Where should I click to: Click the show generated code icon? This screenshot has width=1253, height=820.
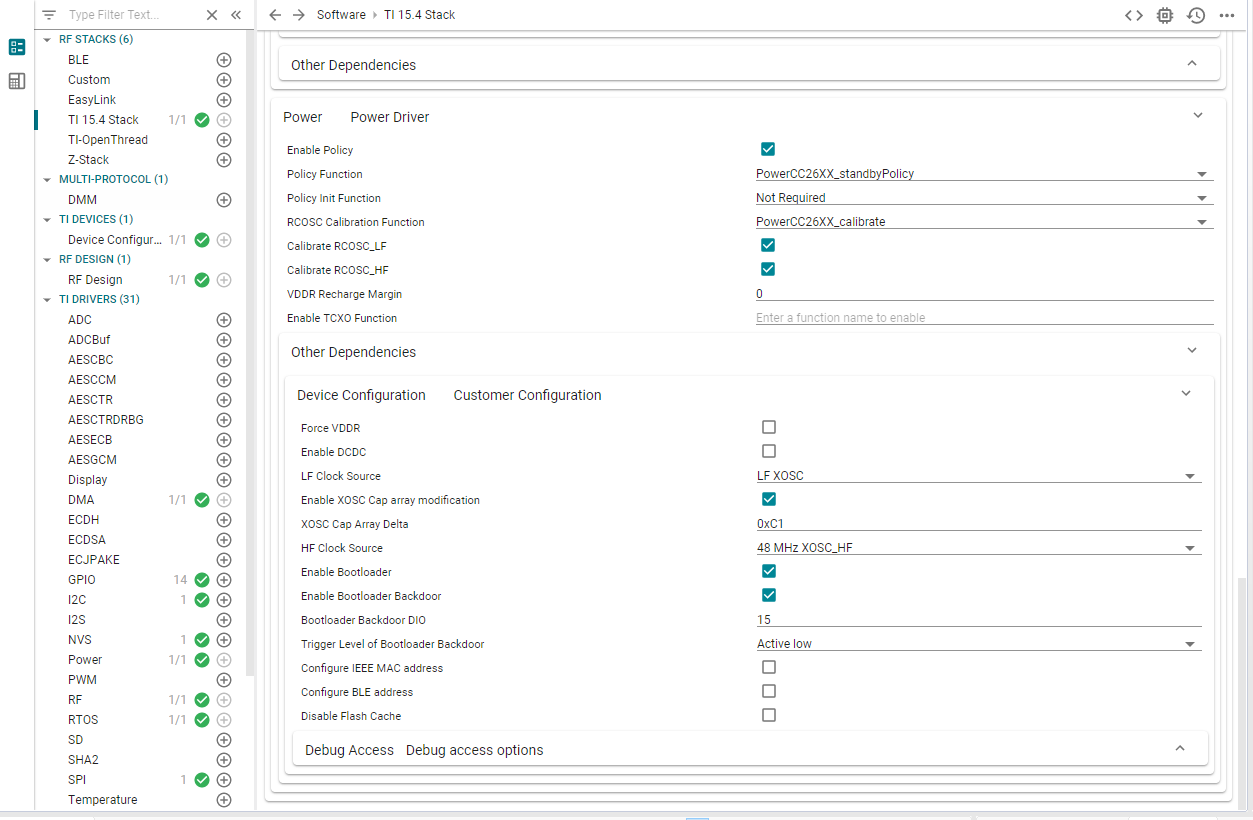click(1133, 15)
